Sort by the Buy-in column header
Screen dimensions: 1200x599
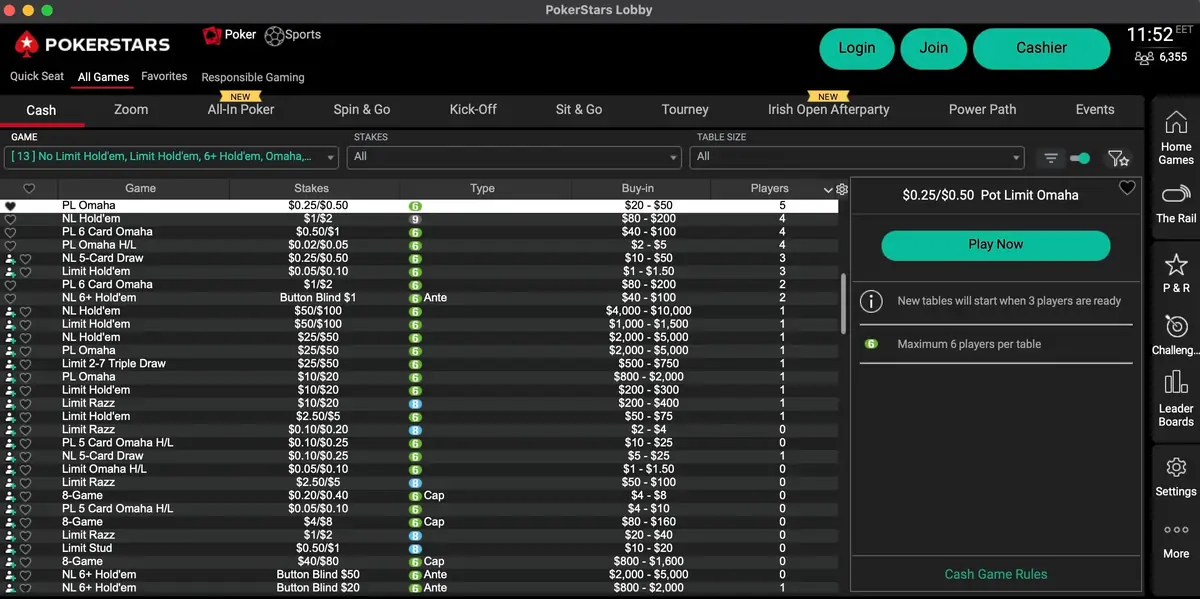pyautogui.click(x=637, y=188)
